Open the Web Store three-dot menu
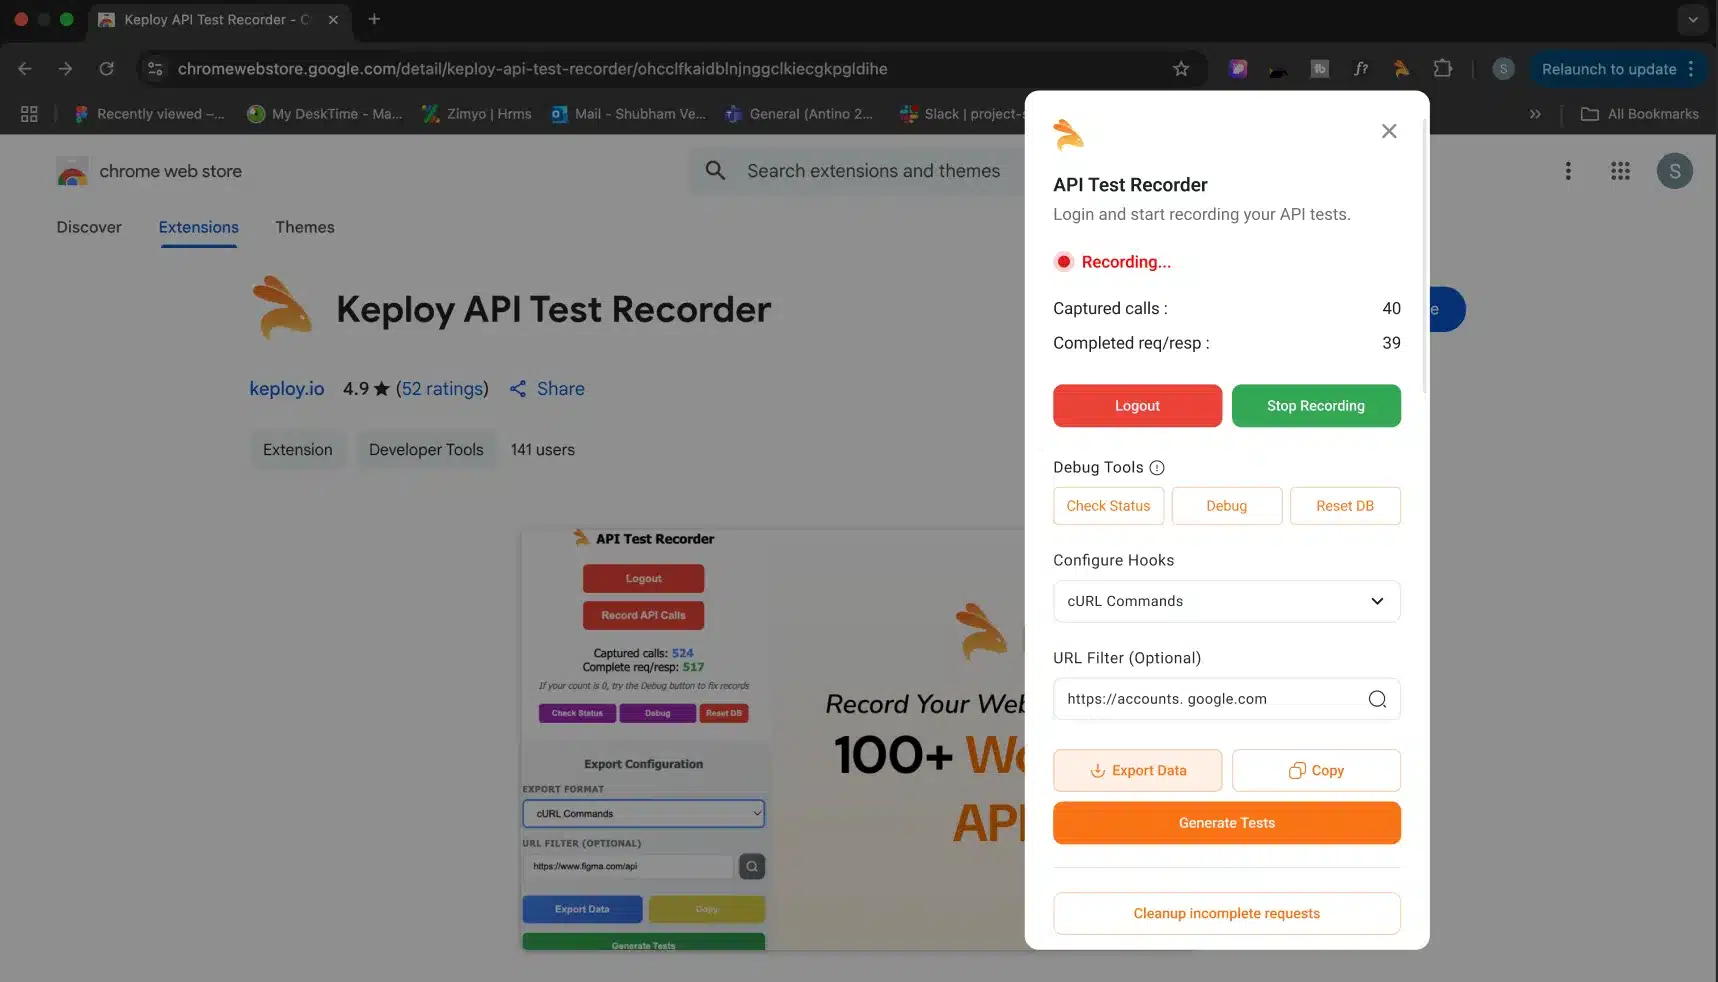This screenshot has width=1718, height=982. [x=1567, y=171]
